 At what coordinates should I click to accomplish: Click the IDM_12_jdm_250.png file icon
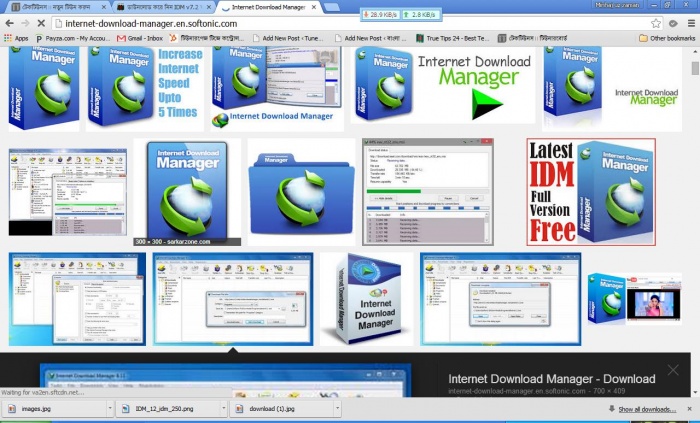pos(126,409)
